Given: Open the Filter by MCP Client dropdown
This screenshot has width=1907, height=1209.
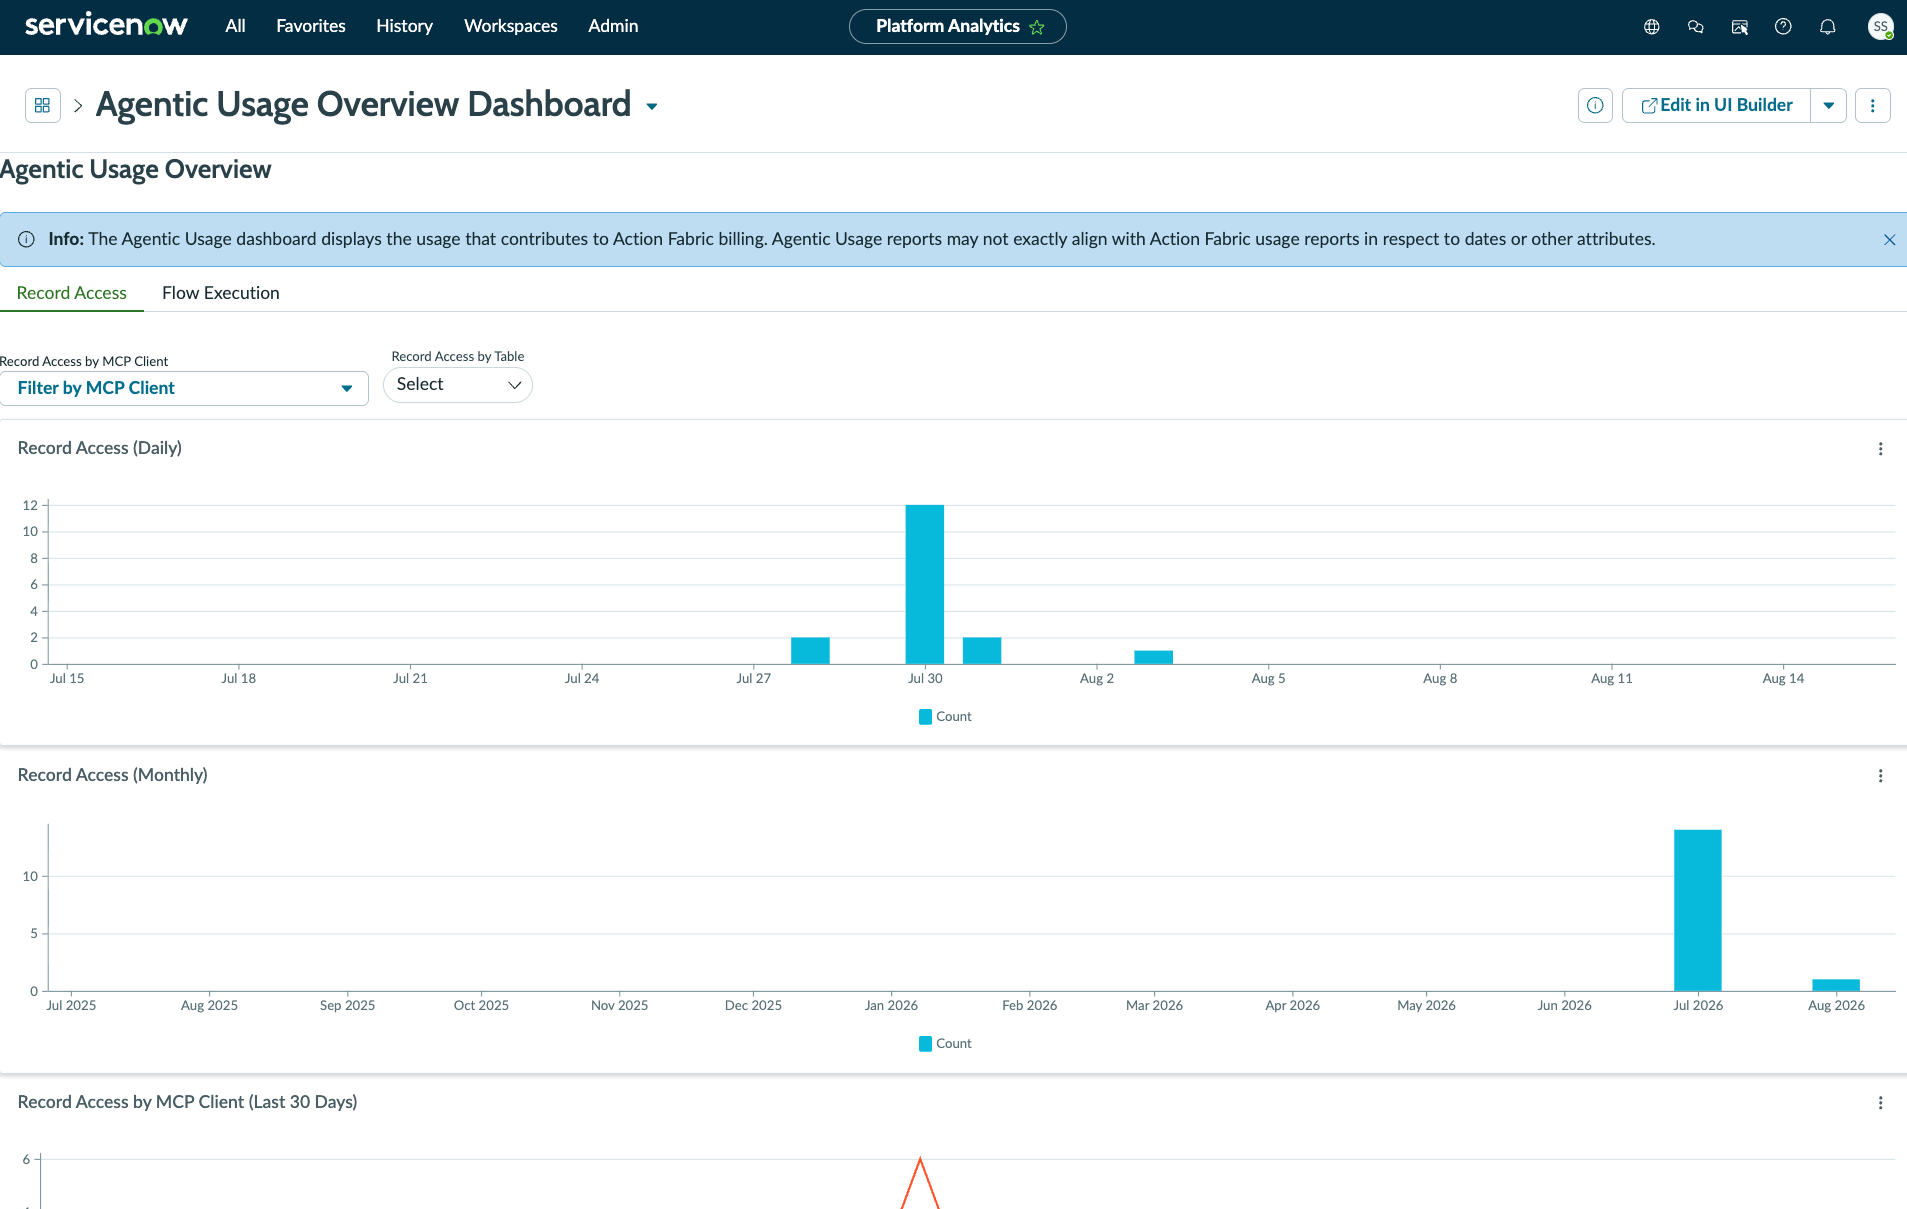Looking at the screenshot, I should tap(185, 388).
